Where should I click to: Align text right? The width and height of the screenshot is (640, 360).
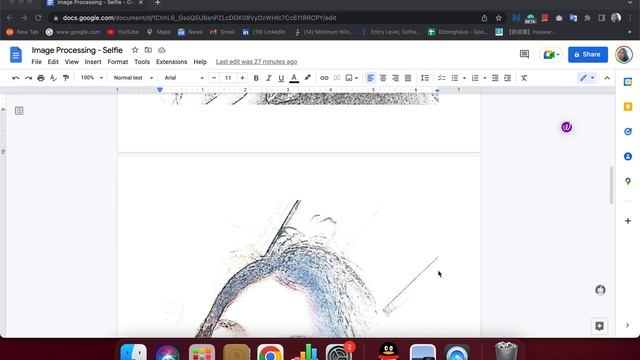(x=395, y=78)
